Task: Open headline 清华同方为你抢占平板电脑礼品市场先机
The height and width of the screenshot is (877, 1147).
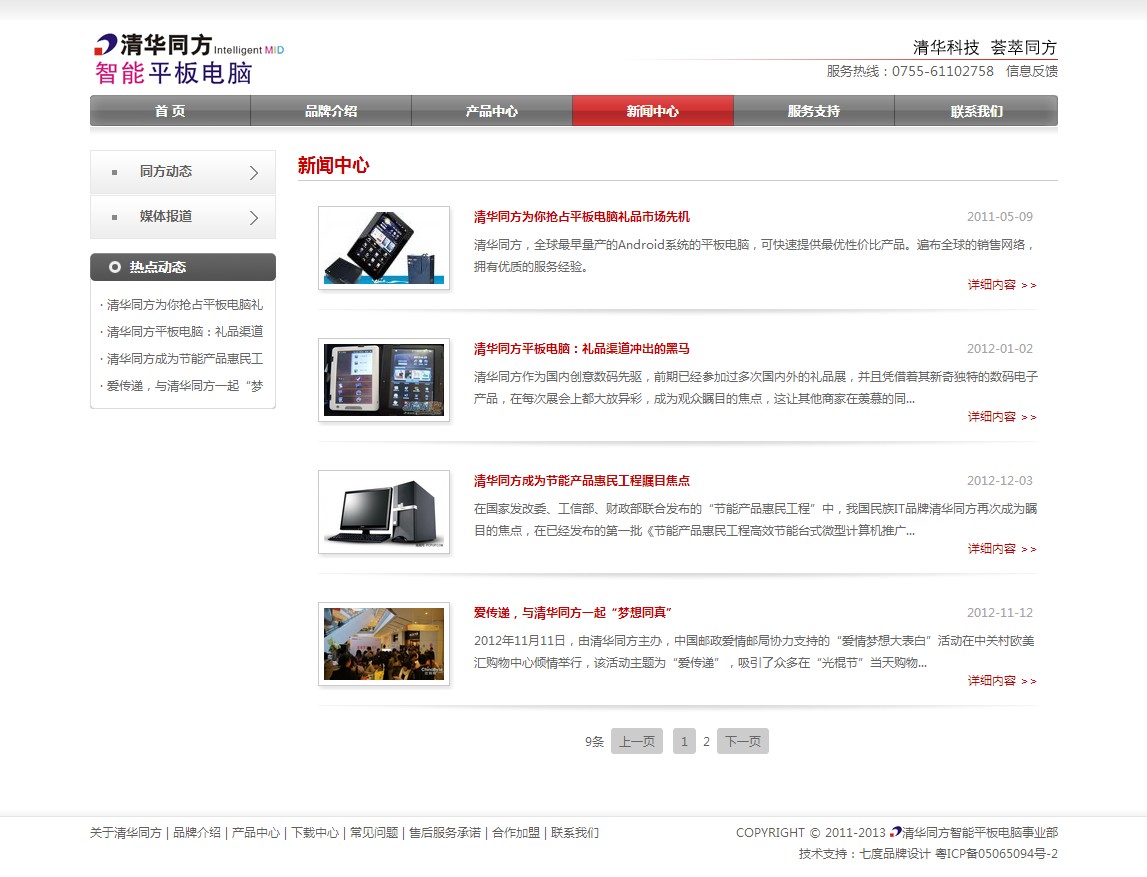Action: pyautogui.click(x=582, y=217)
